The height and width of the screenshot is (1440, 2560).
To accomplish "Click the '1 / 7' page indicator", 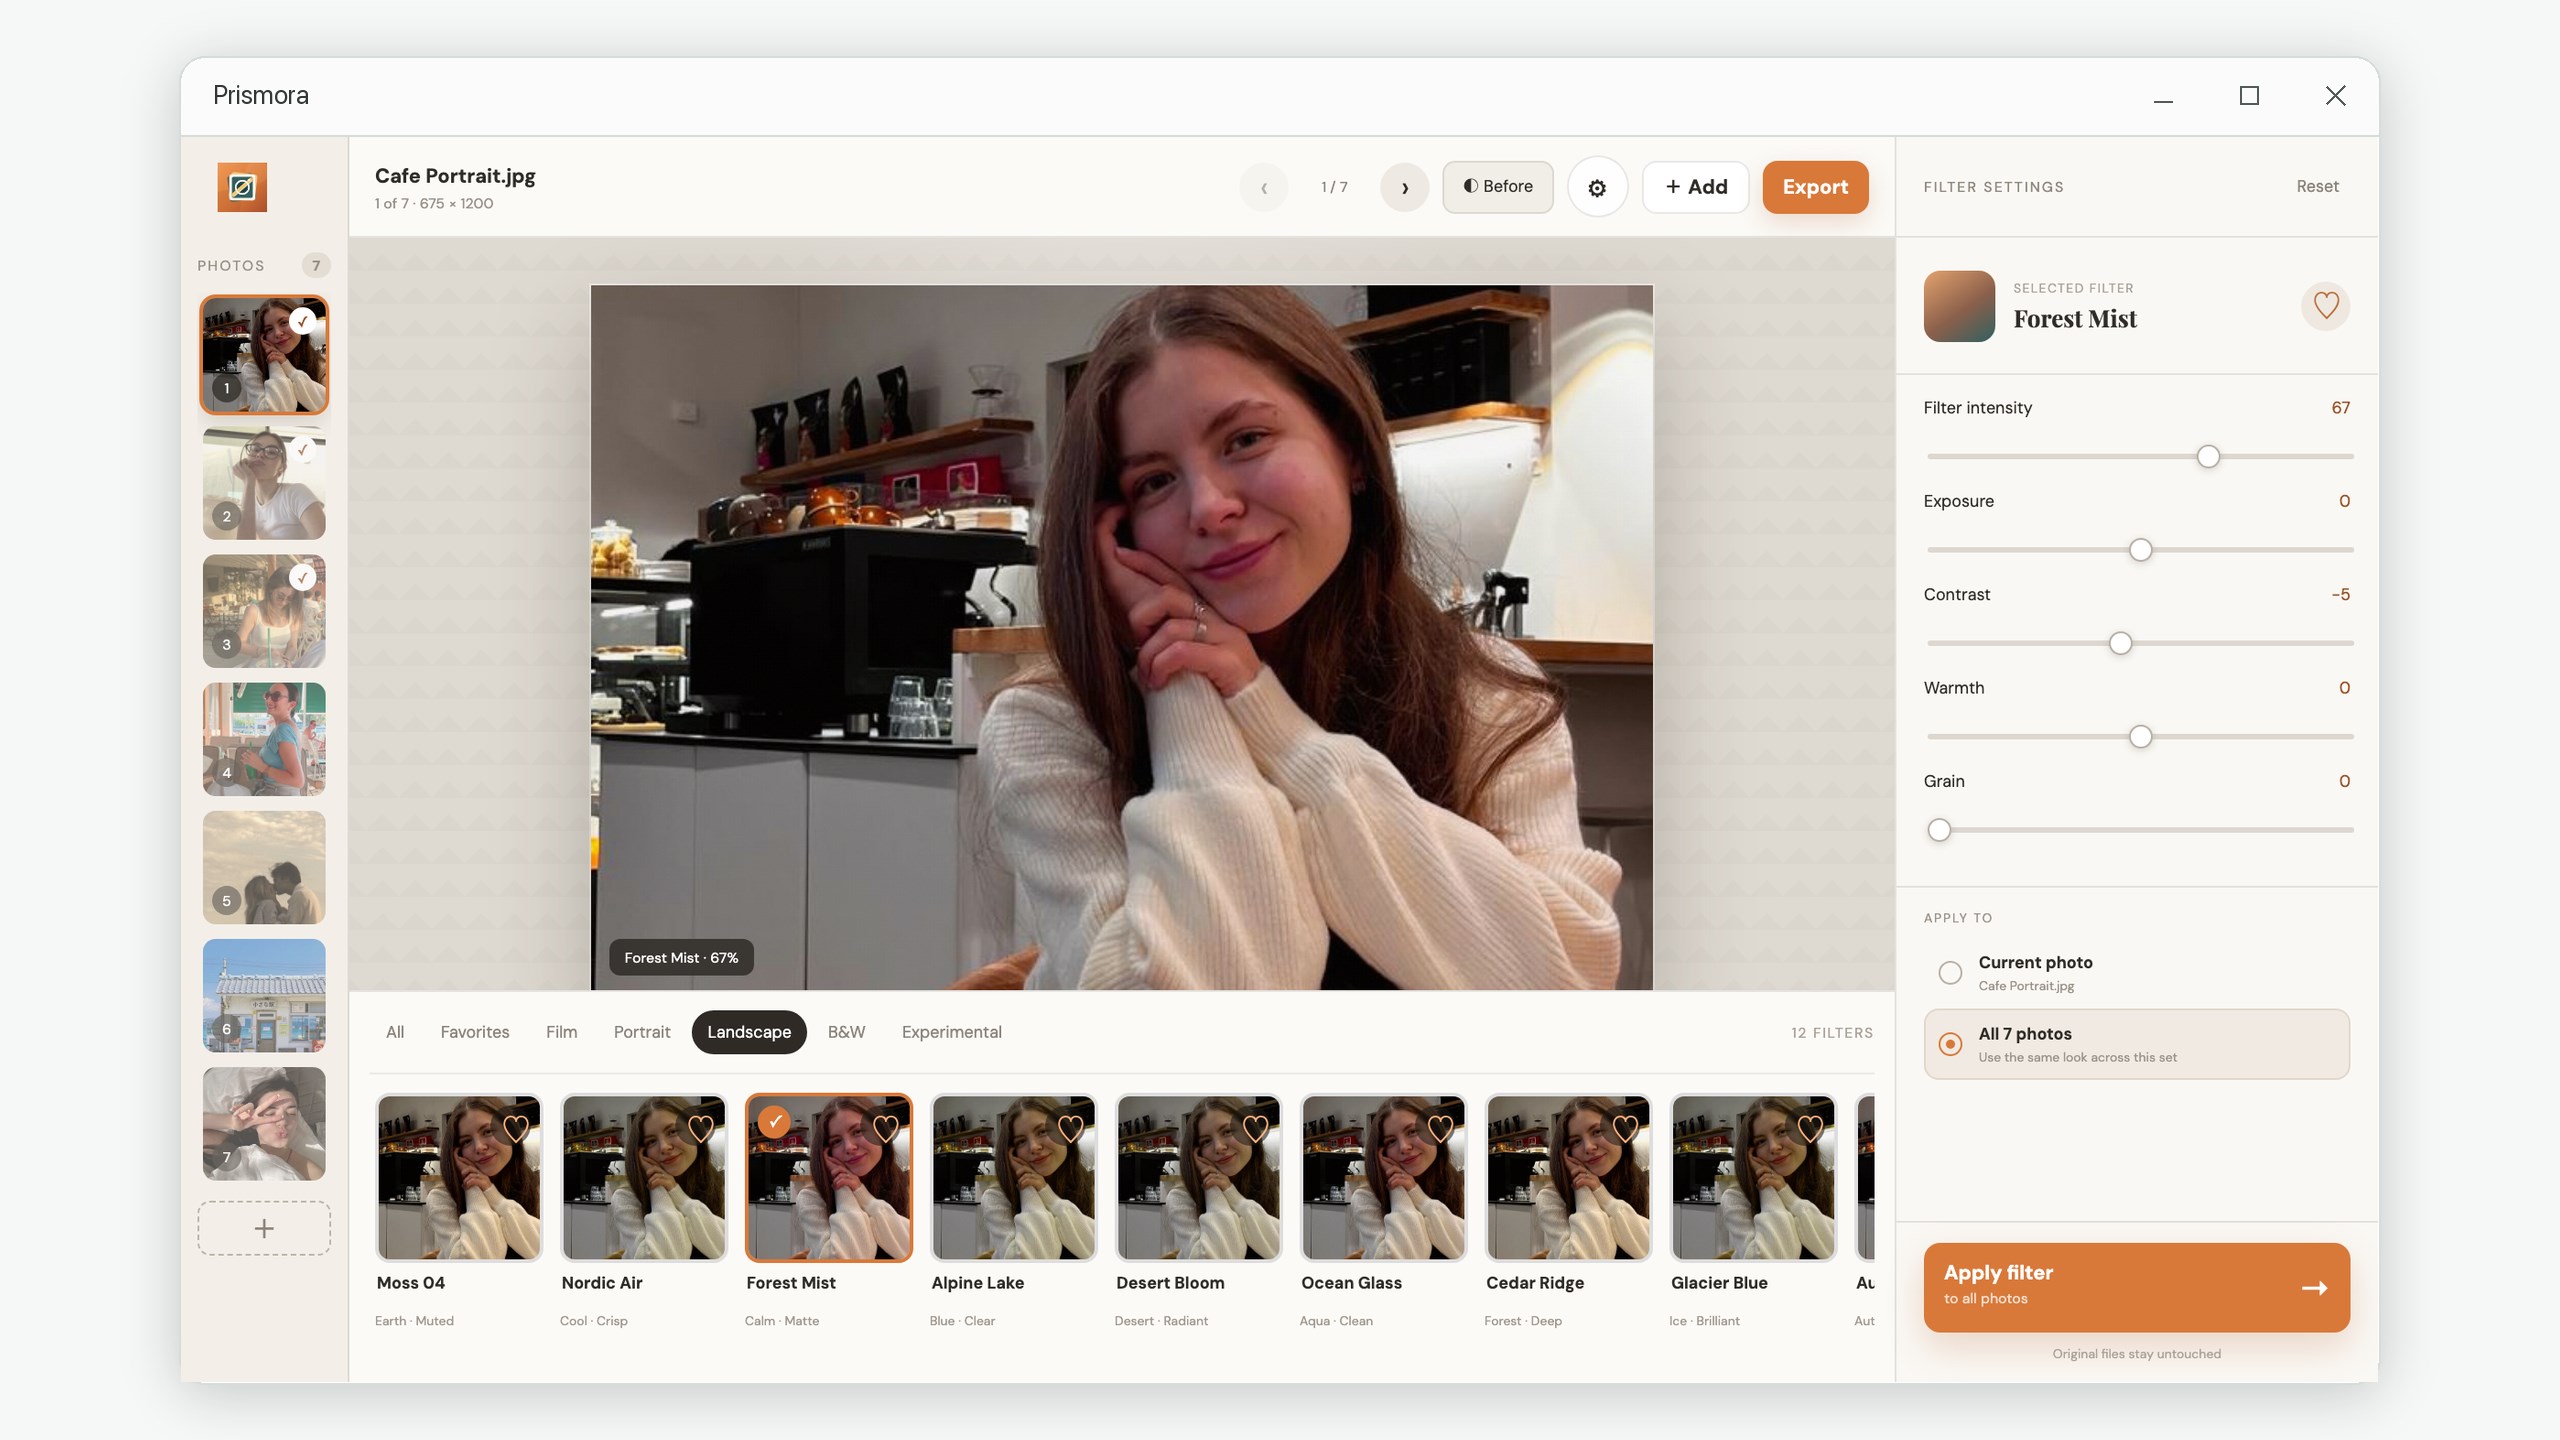I will pyautogui.click(x=1334, y=187).
